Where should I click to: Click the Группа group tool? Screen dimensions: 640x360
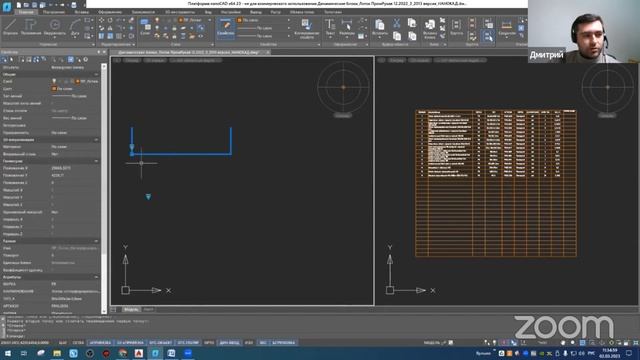point(456,27)
